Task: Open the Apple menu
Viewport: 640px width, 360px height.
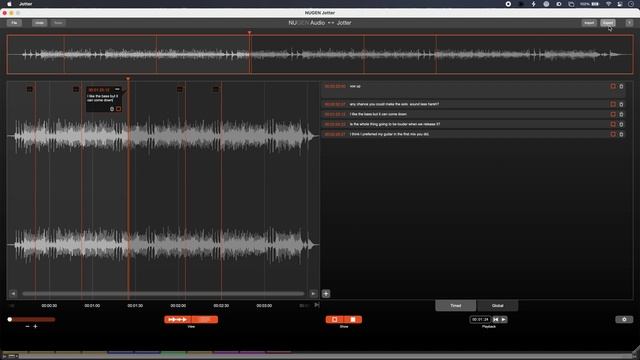Action: (x=9, y=4)
